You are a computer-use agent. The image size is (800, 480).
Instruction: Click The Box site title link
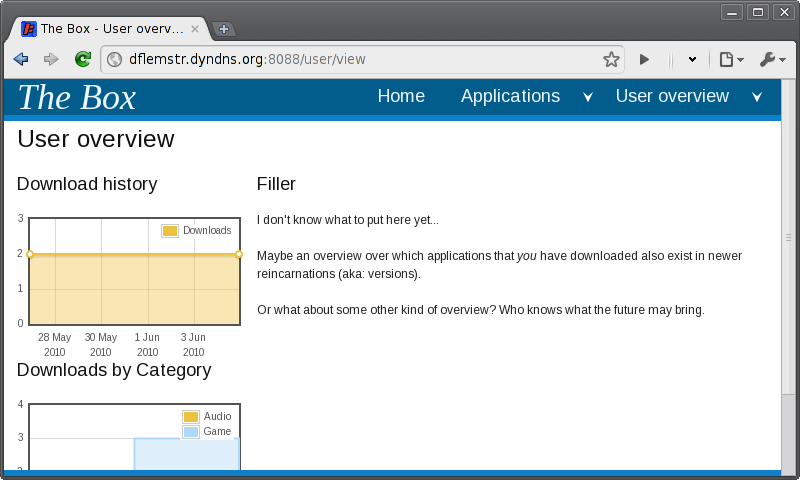pos(77,97)
